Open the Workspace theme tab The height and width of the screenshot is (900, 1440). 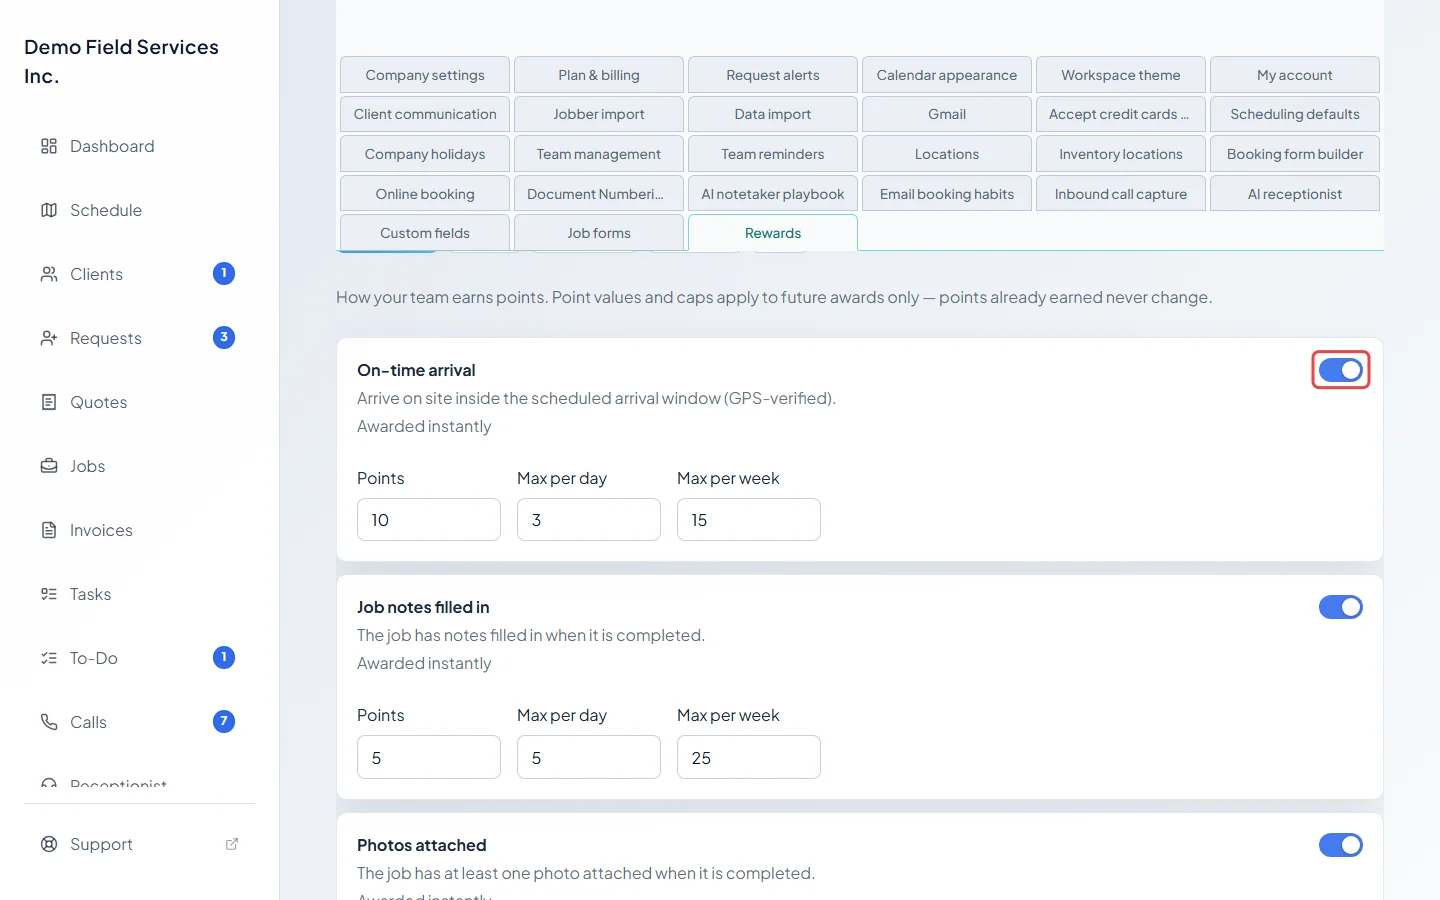coord(1121,75)
